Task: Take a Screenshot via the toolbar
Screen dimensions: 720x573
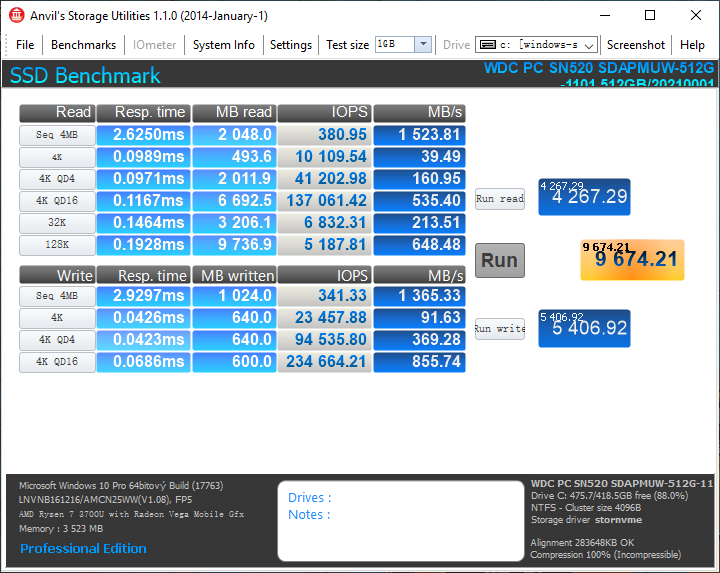Action: coord(636,45)
